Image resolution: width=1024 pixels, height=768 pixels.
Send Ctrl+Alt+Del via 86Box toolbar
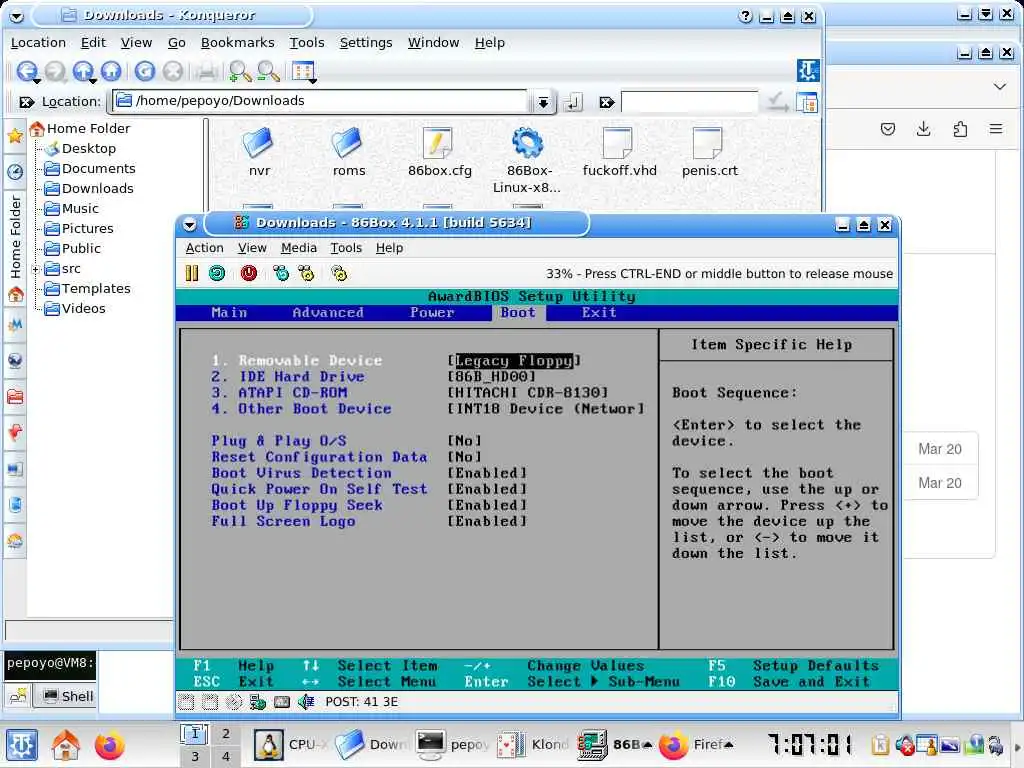point(281,273)
